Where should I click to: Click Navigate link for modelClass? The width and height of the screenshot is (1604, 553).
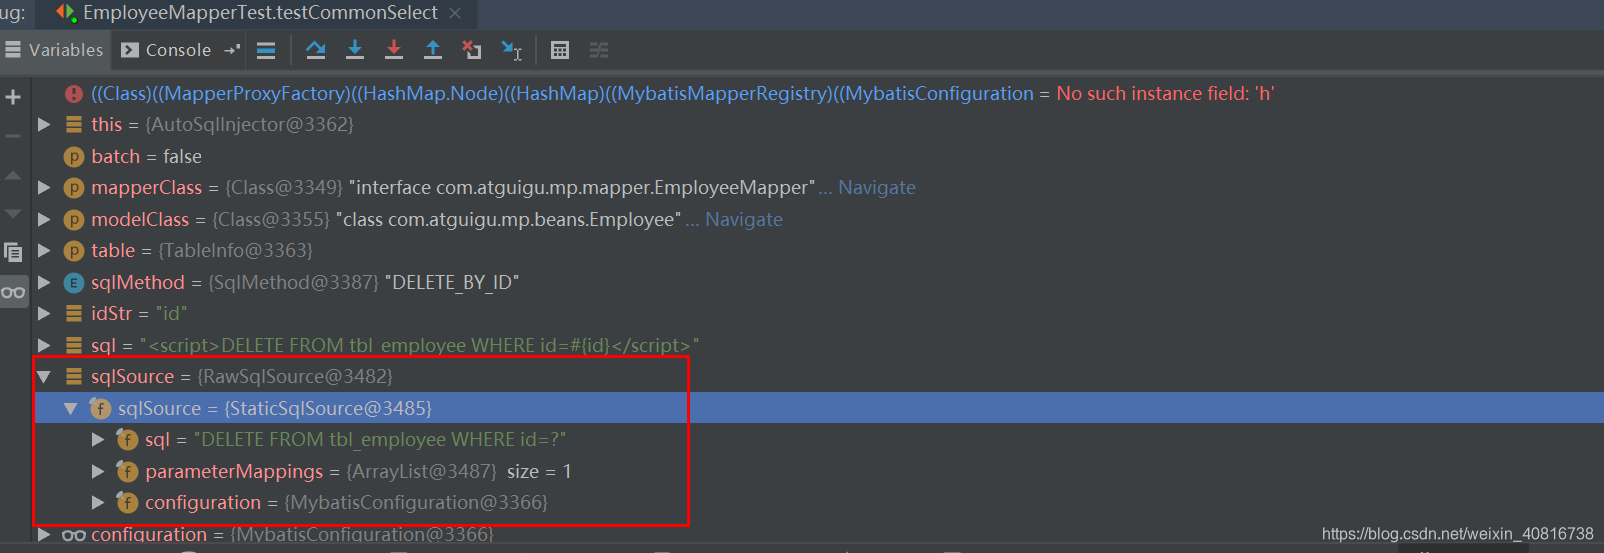coord(744,219)
